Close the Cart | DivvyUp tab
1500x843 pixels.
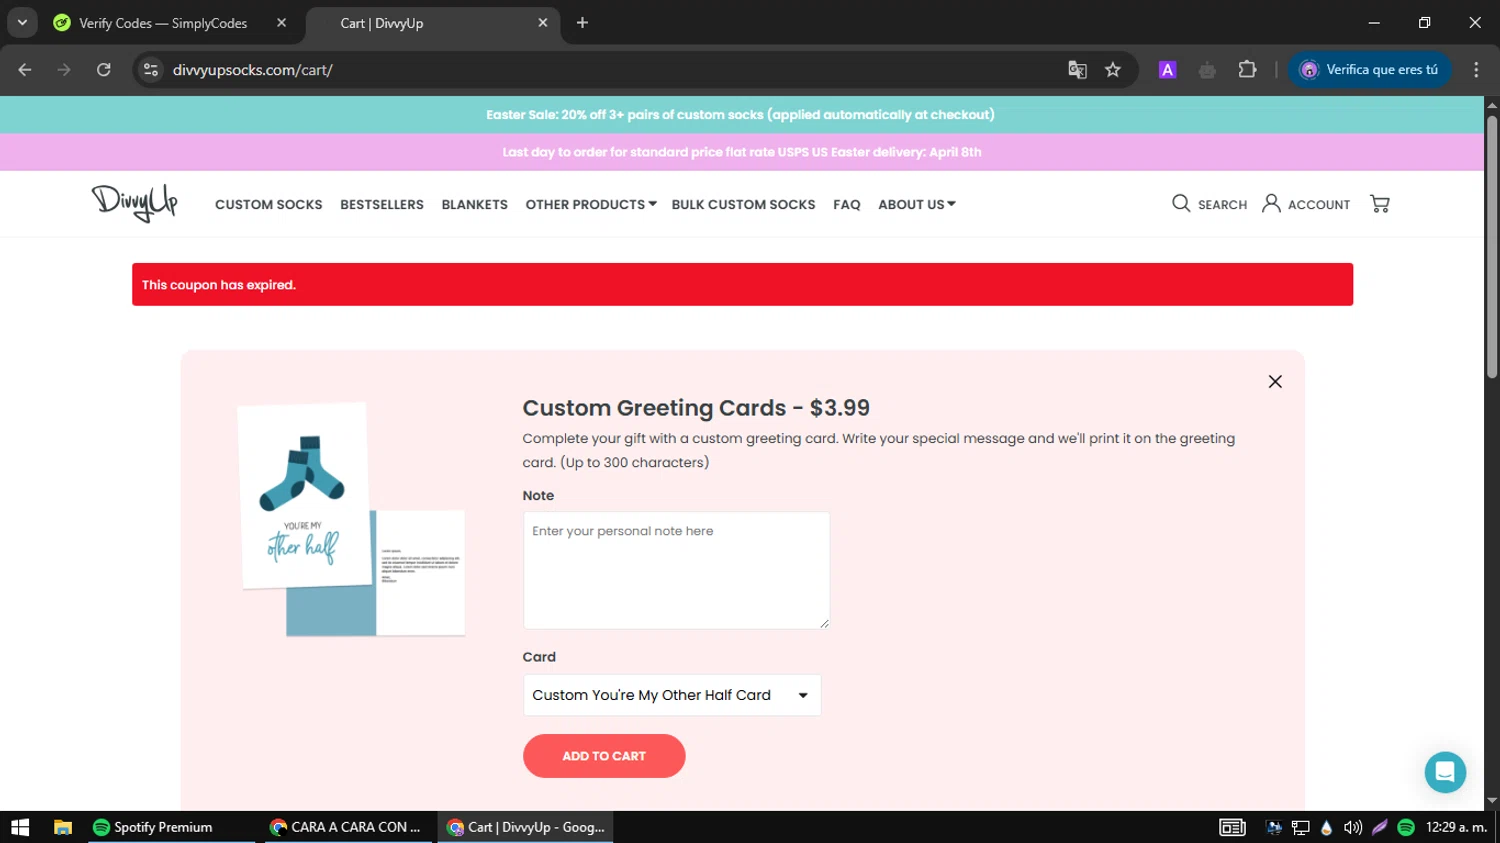pyautogui.click(x=543, y=23)
